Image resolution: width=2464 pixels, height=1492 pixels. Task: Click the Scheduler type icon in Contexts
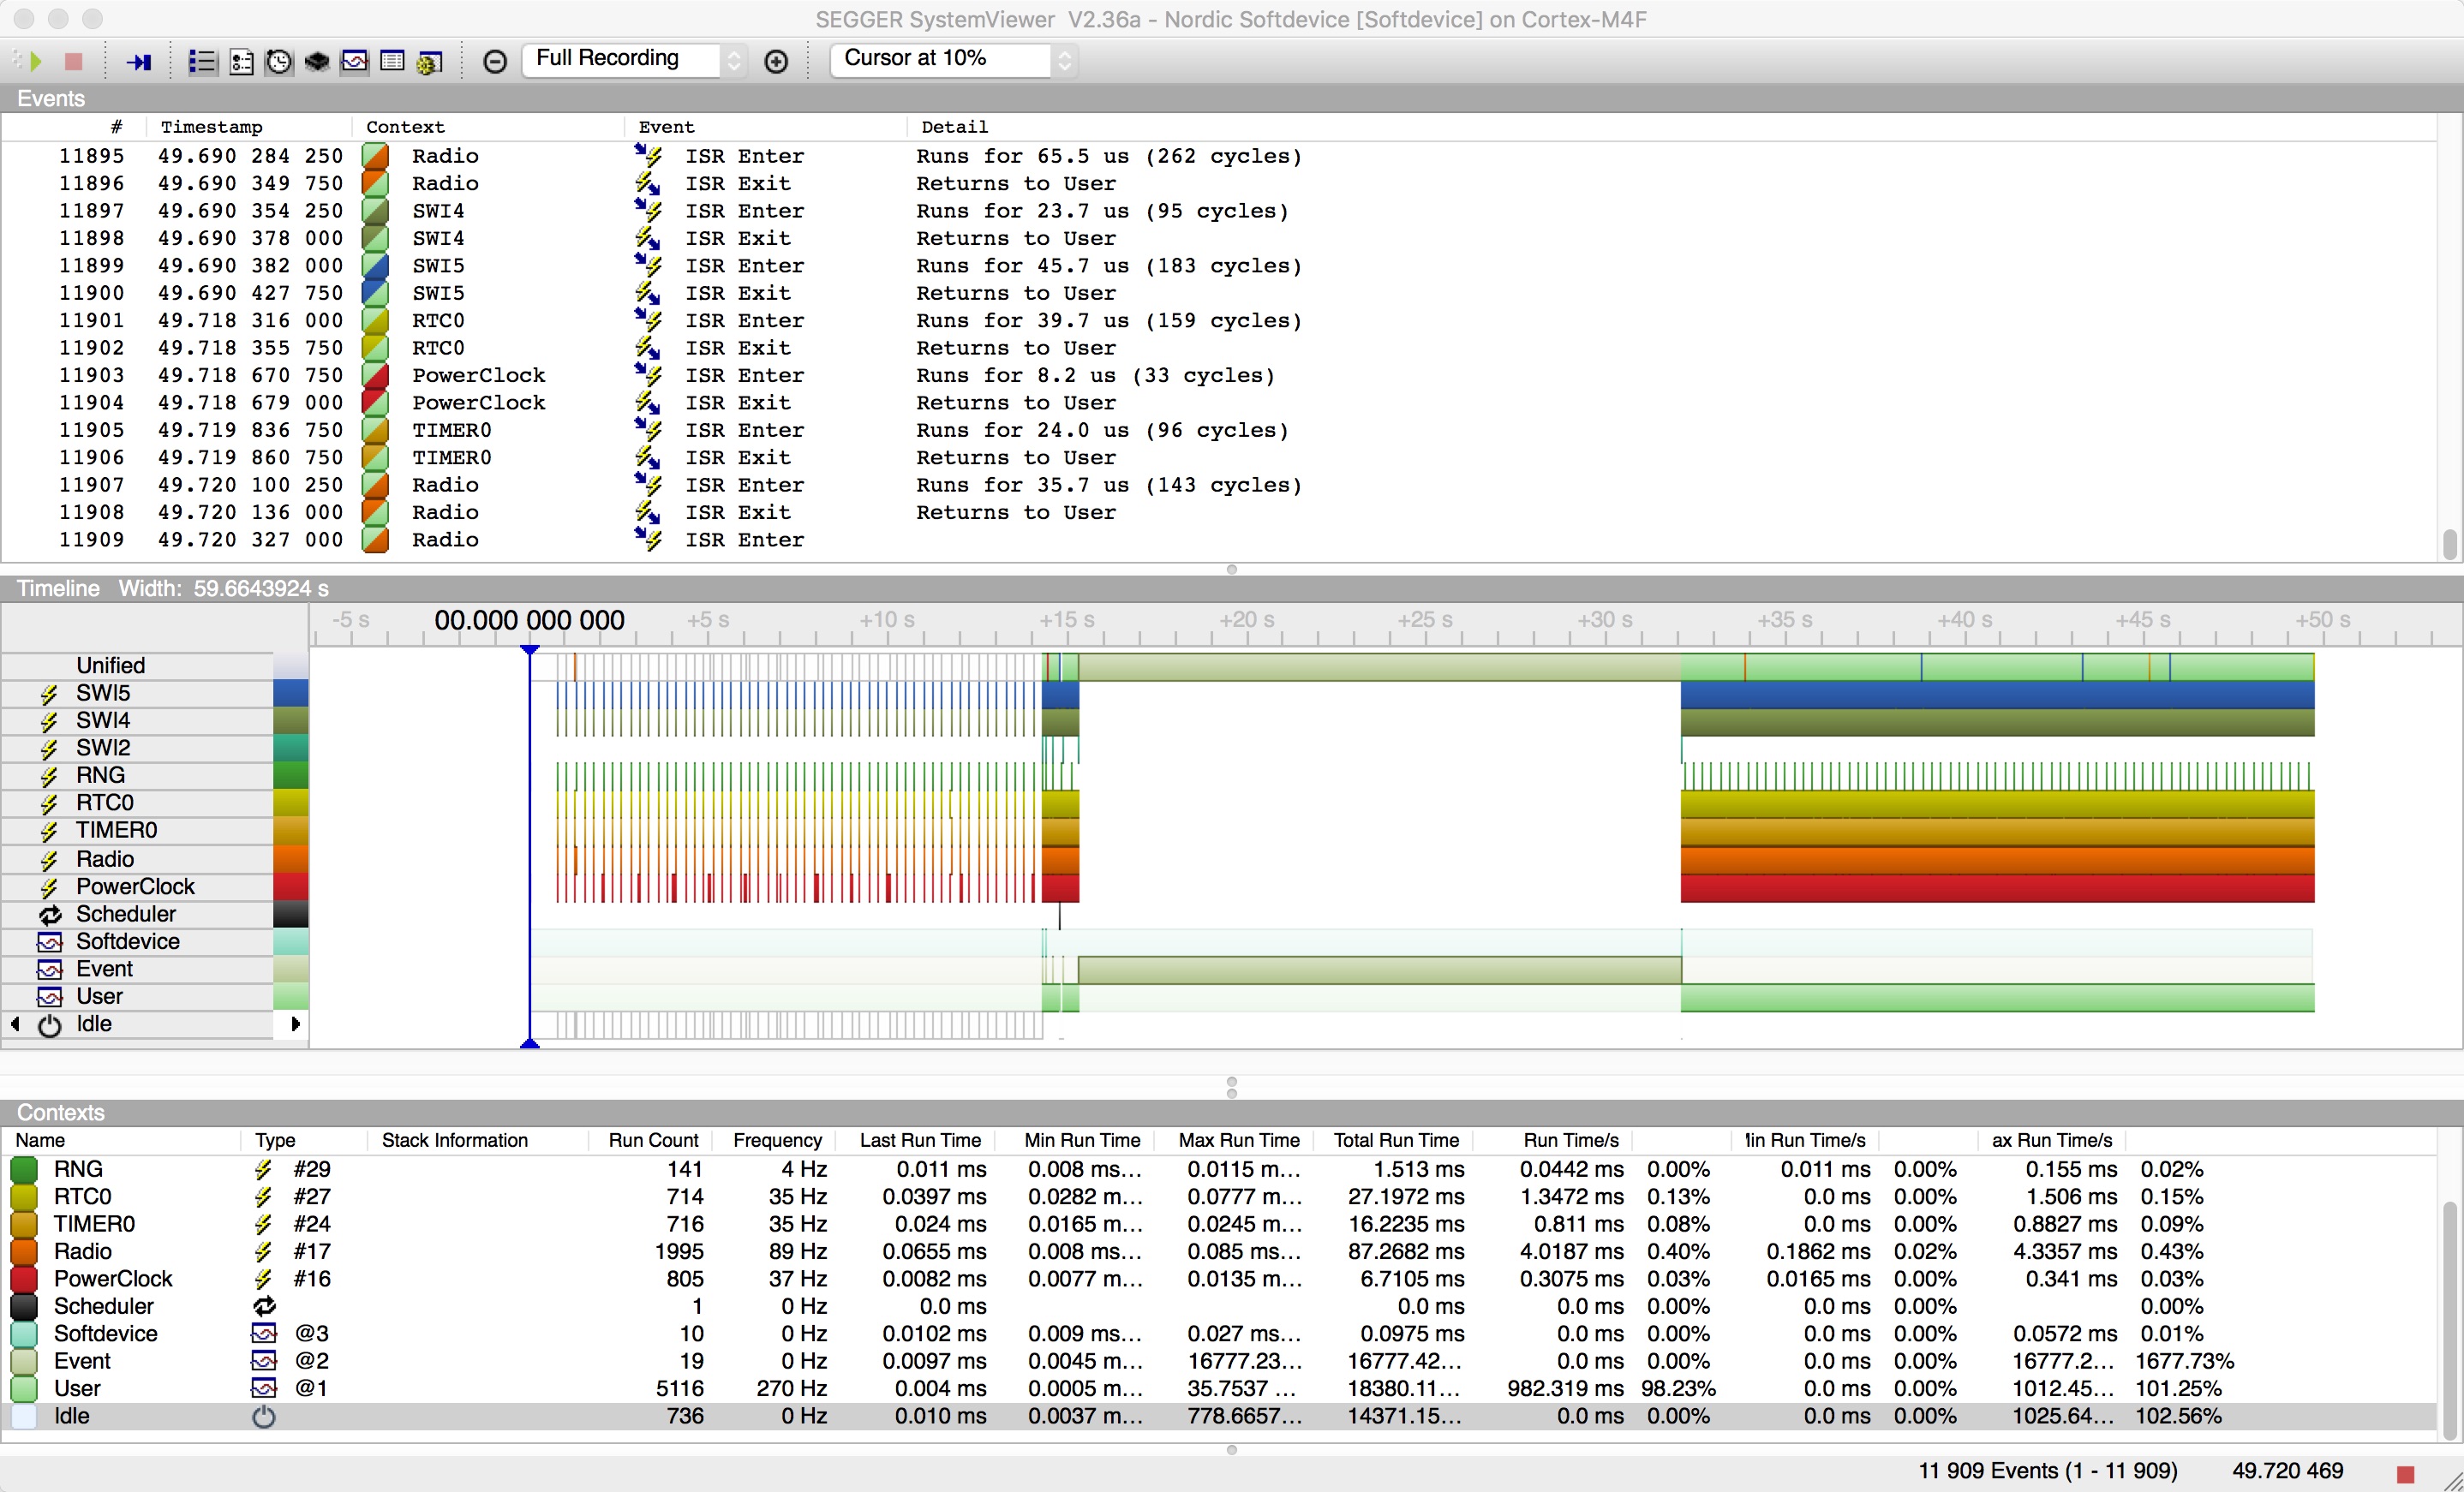coord(264,1306)
